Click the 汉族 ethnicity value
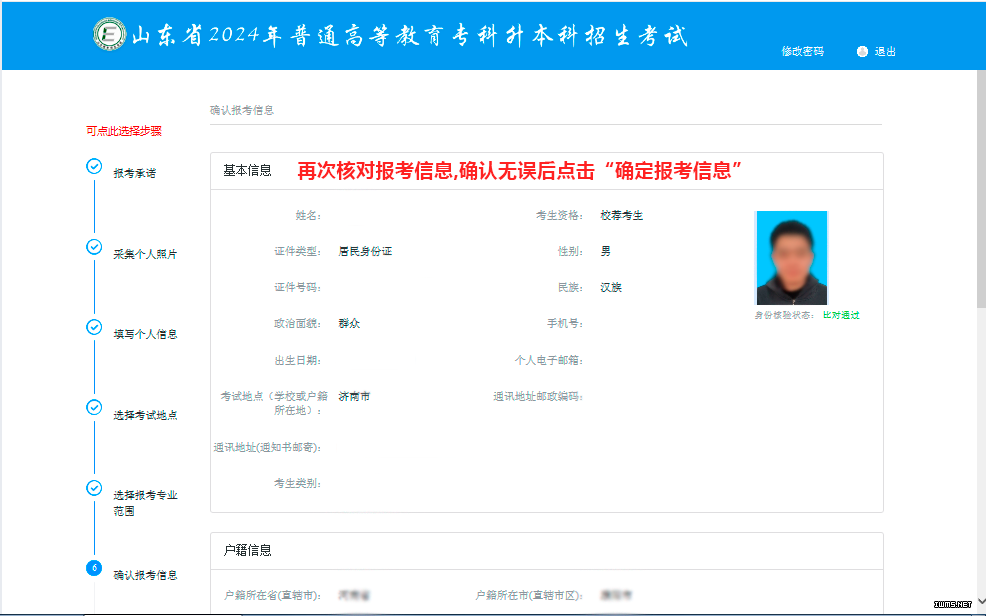The image size is (986, 616). coord(611,287)
